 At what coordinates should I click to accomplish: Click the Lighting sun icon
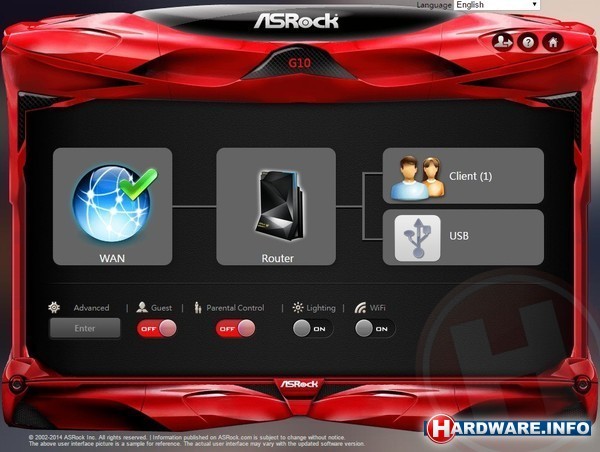pos(298,307)
